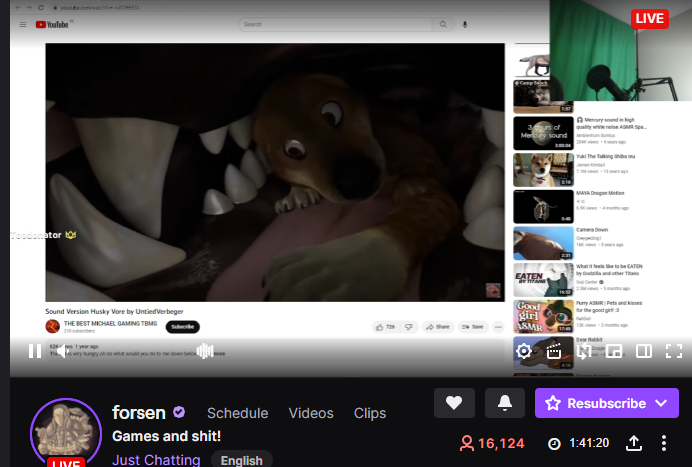This screenshot has height=467, width=692.
Task: Open the three-dot more options menu
Action: click(664, 443)
